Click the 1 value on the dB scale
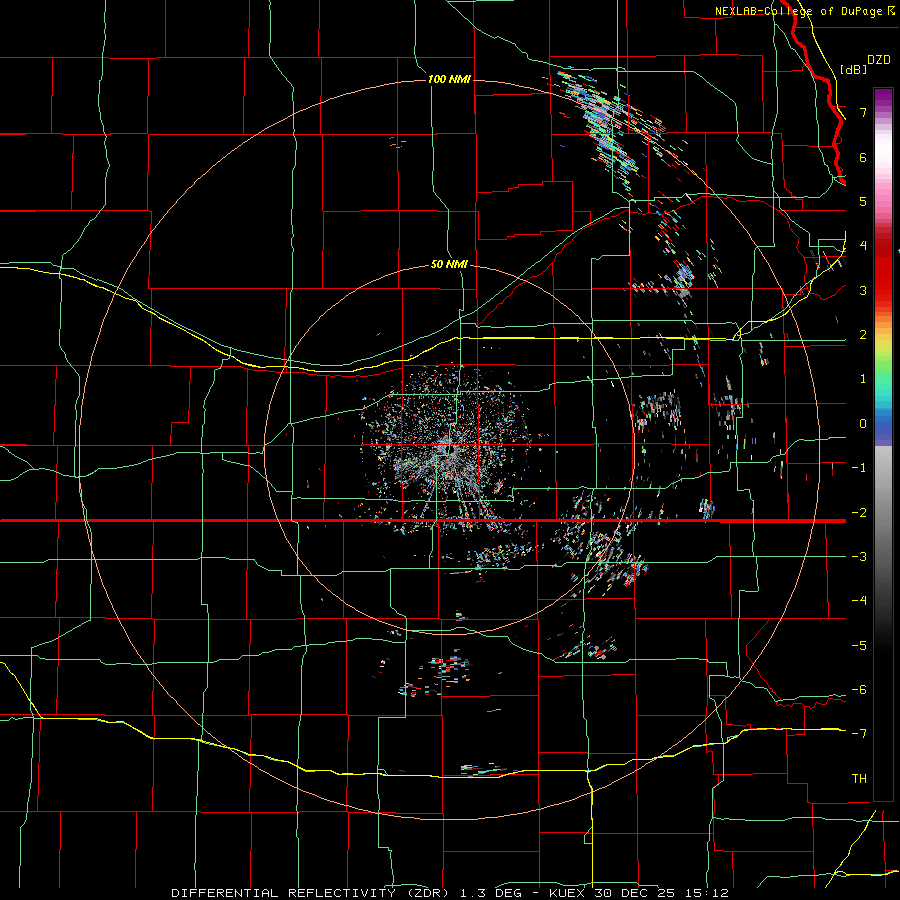The height and width of the screenshot is (900, 900). click(x=863, y=379)
